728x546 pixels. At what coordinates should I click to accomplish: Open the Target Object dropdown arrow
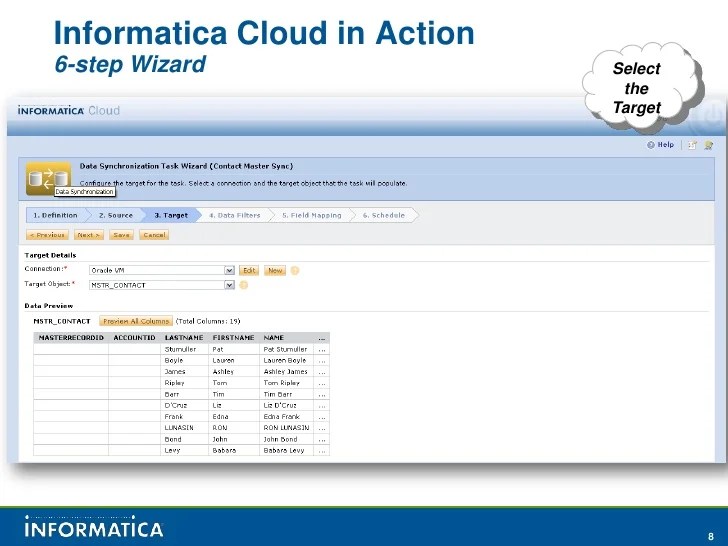[x=229, y=285]
